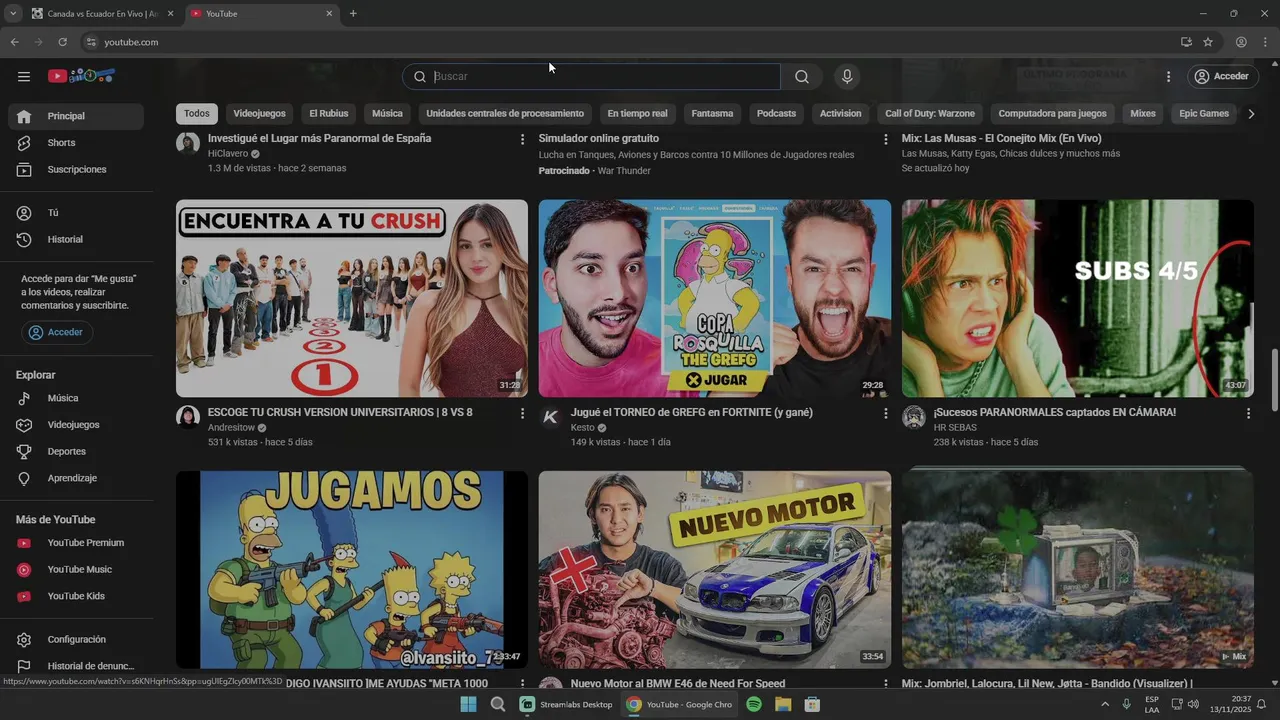Bookmark this page with star icon

pyautogui.click(x=1208, y=42)
